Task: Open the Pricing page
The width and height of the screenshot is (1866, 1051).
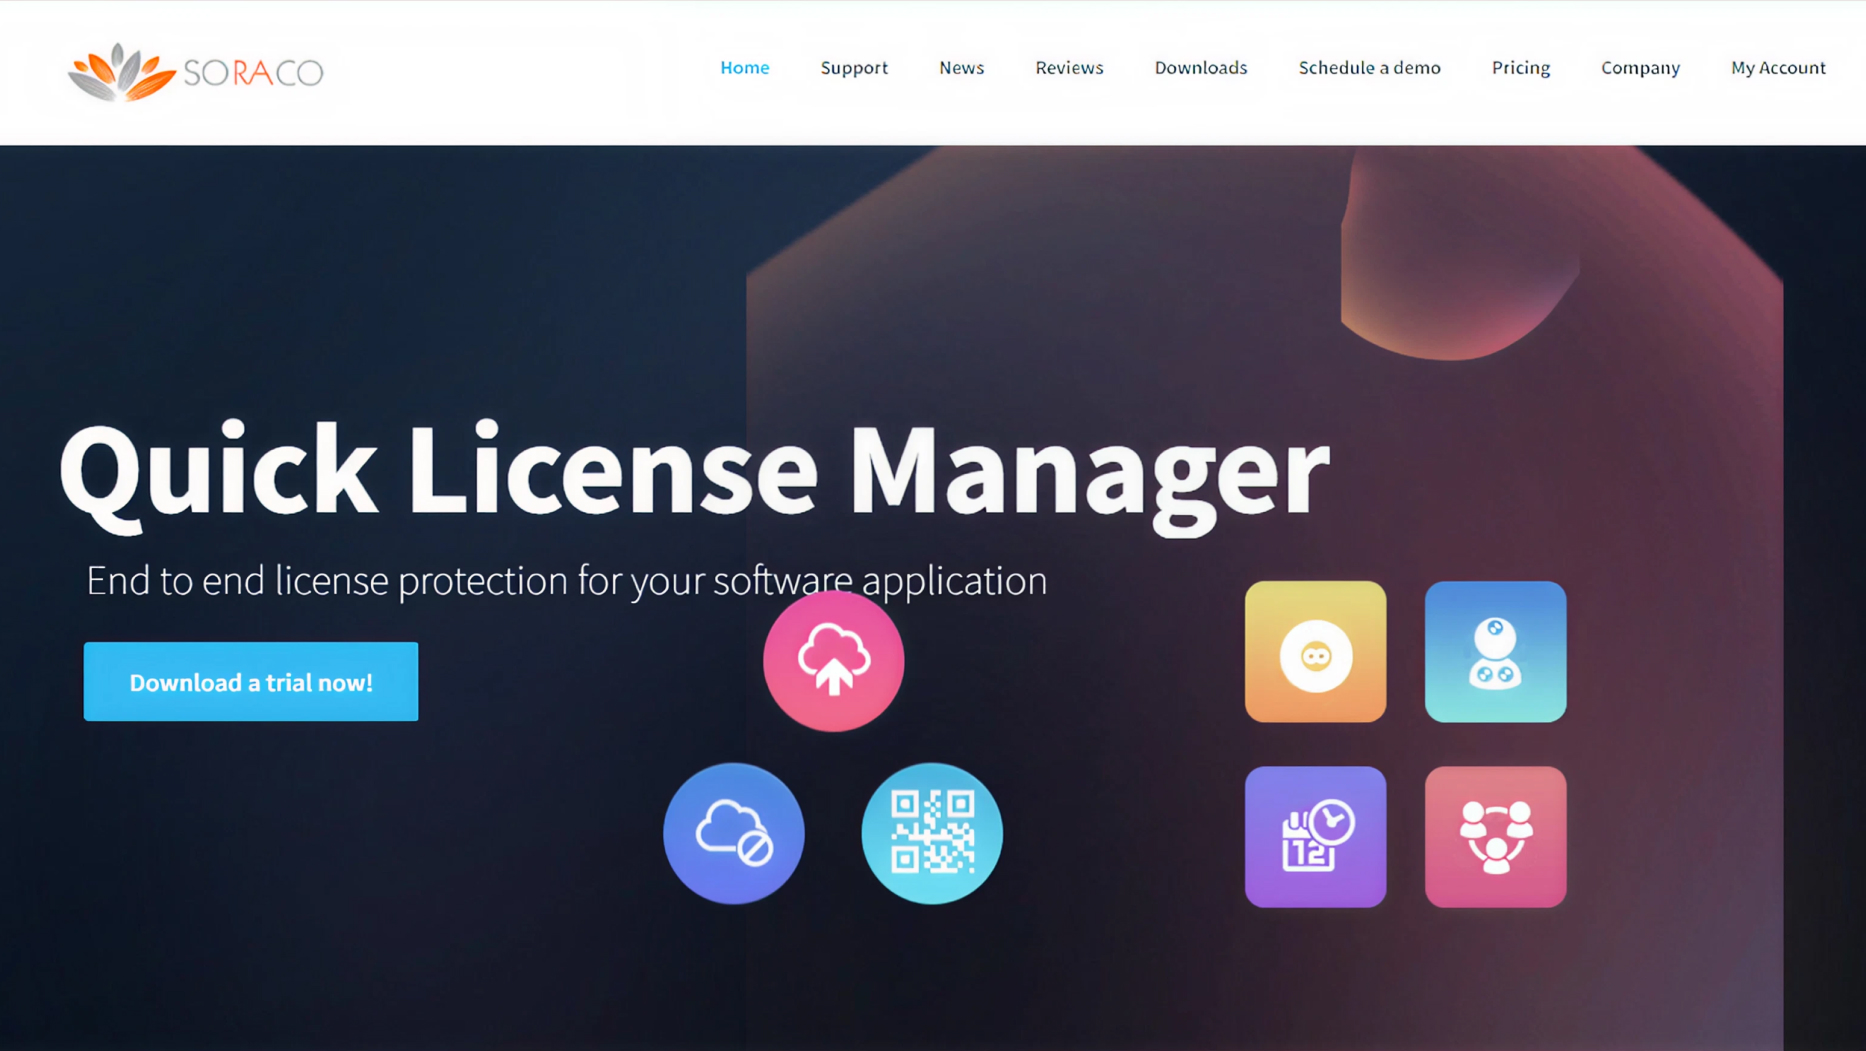Action: pyautogui.click(x=1521, y=68)
